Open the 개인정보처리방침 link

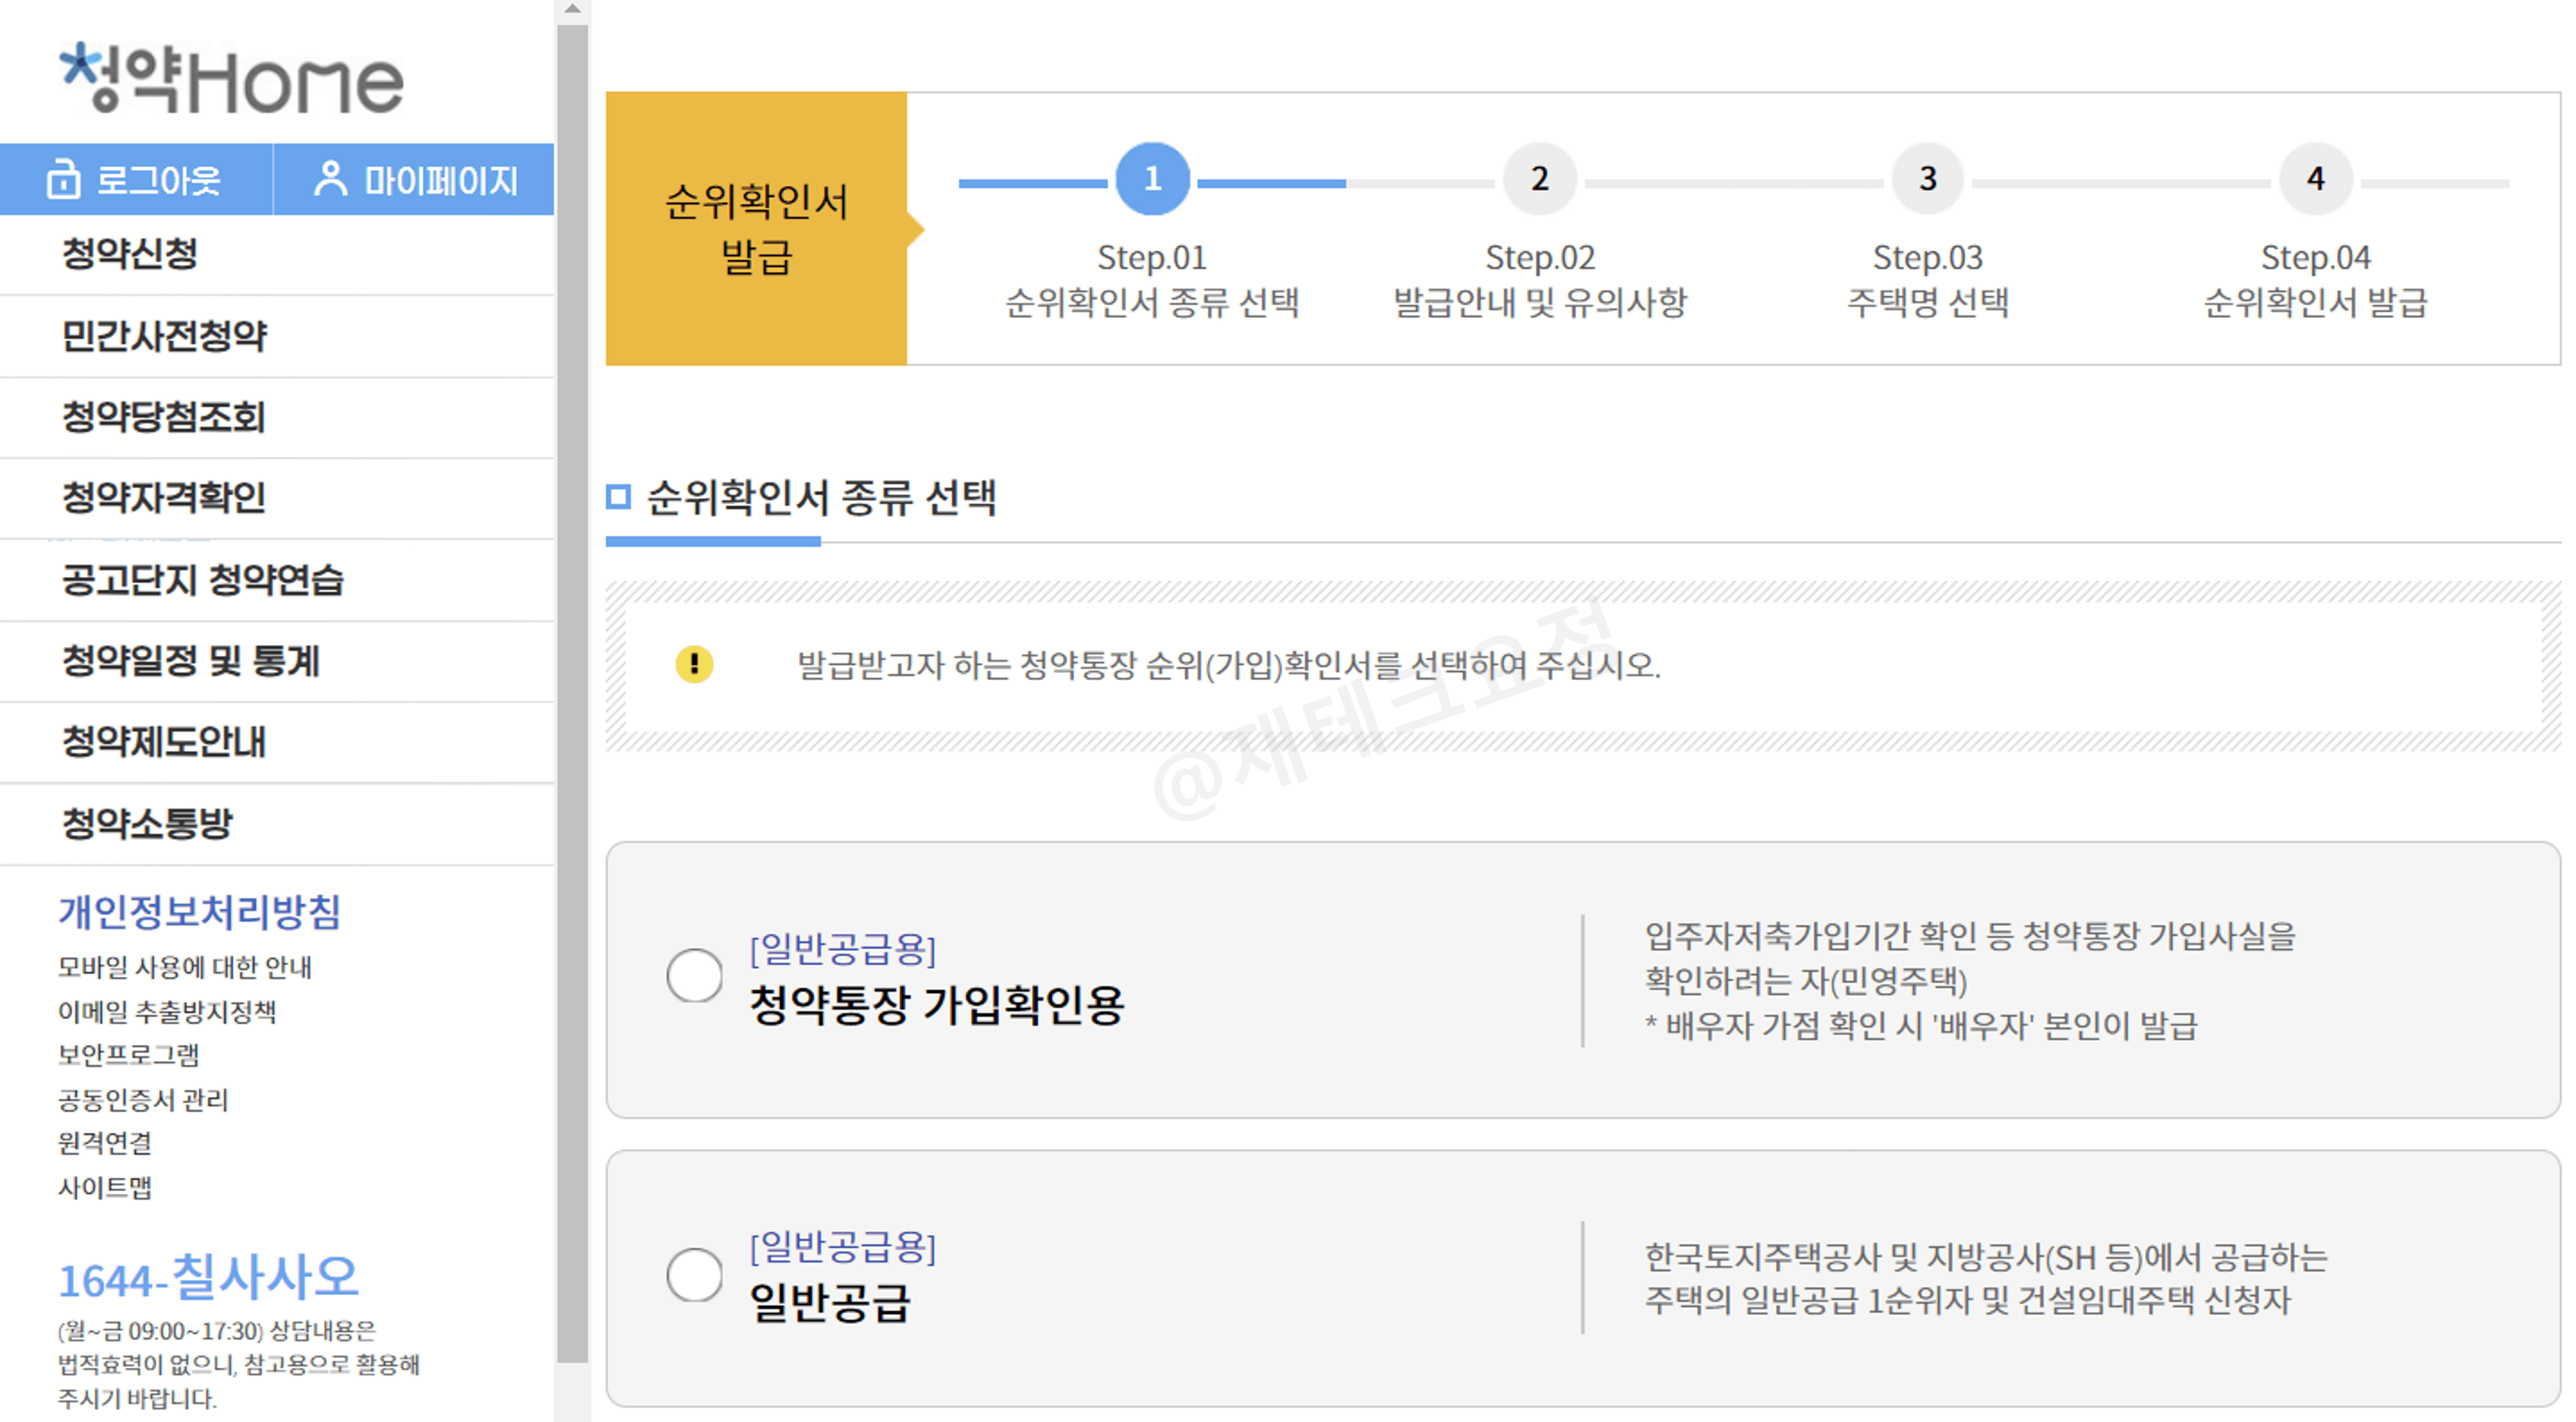click(198, 911)
